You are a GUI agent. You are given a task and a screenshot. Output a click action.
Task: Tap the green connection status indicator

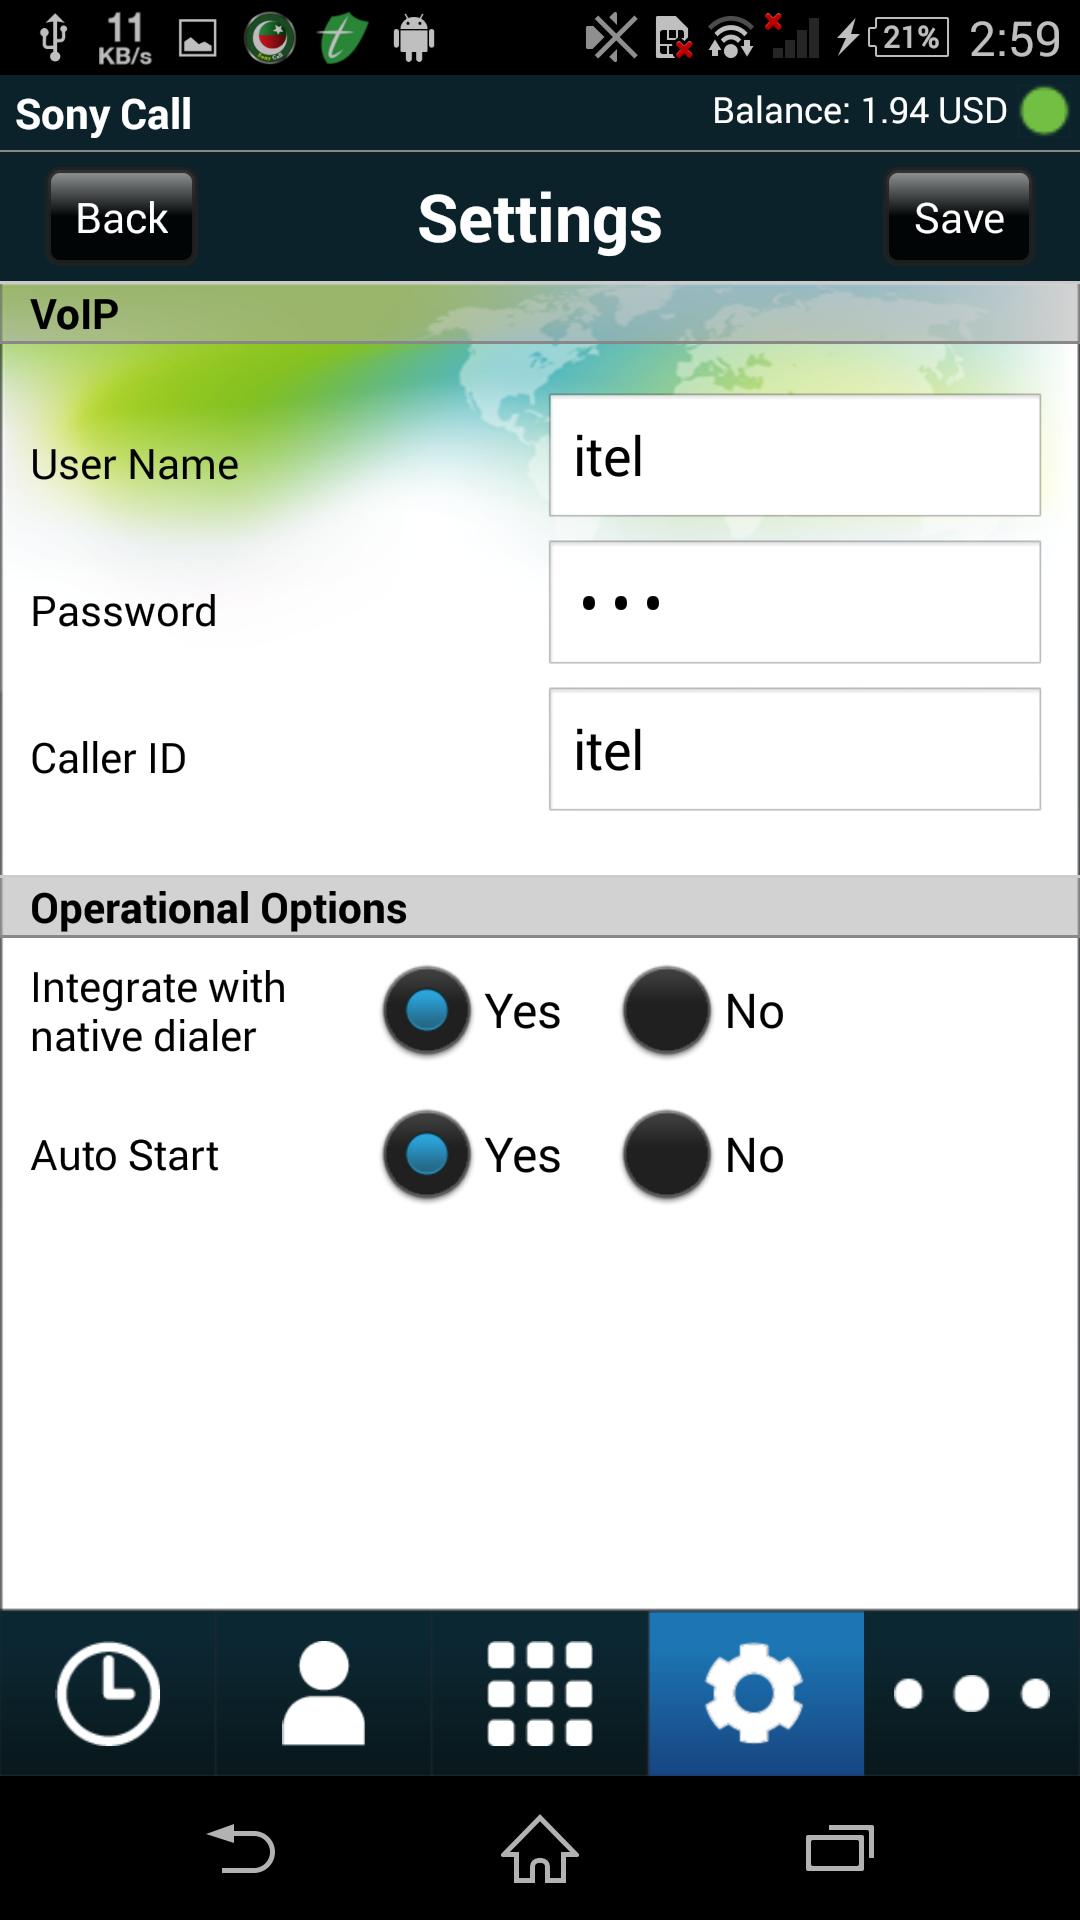1044,111
